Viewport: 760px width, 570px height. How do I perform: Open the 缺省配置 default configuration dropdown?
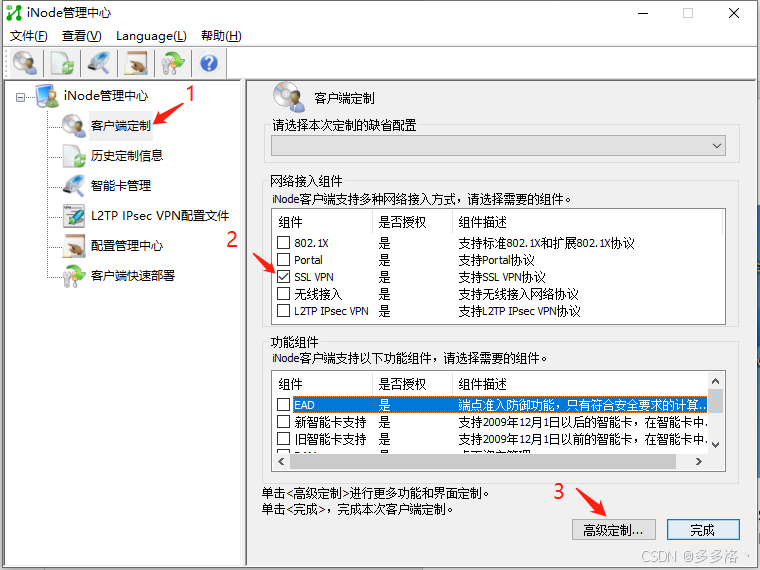coord(498,145)
